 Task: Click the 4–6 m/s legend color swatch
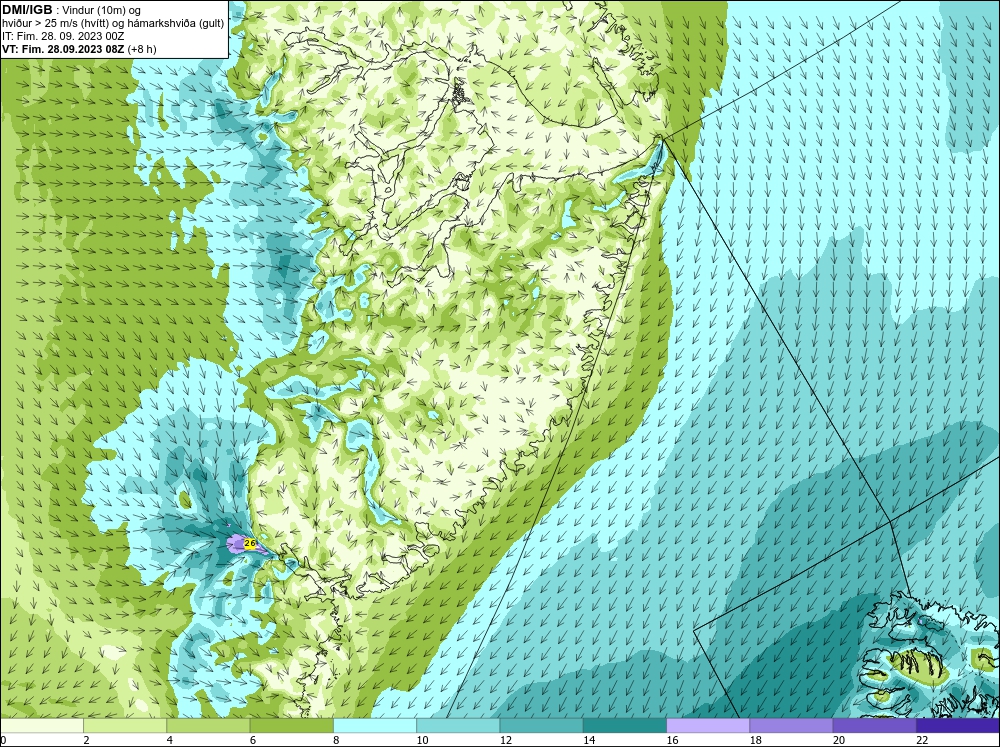pos(208,726)
